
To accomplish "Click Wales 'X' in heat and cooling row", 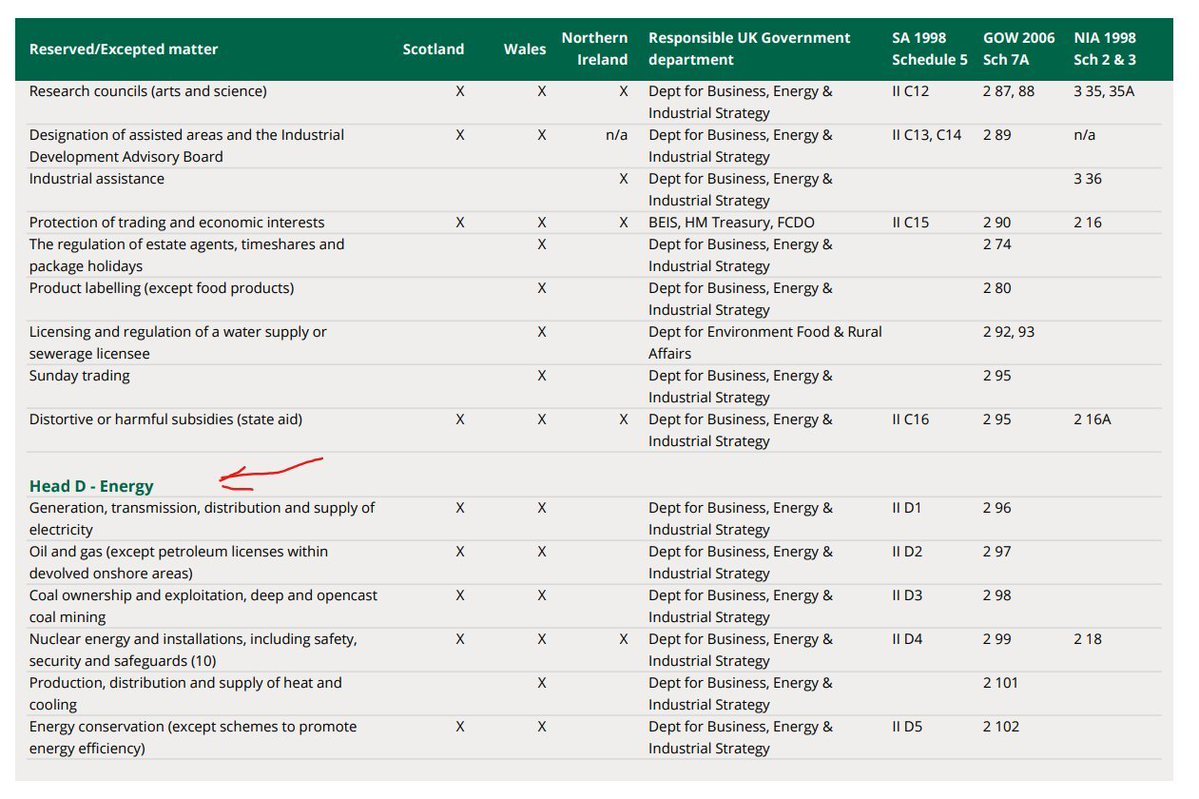I will [x=541, y=683].
